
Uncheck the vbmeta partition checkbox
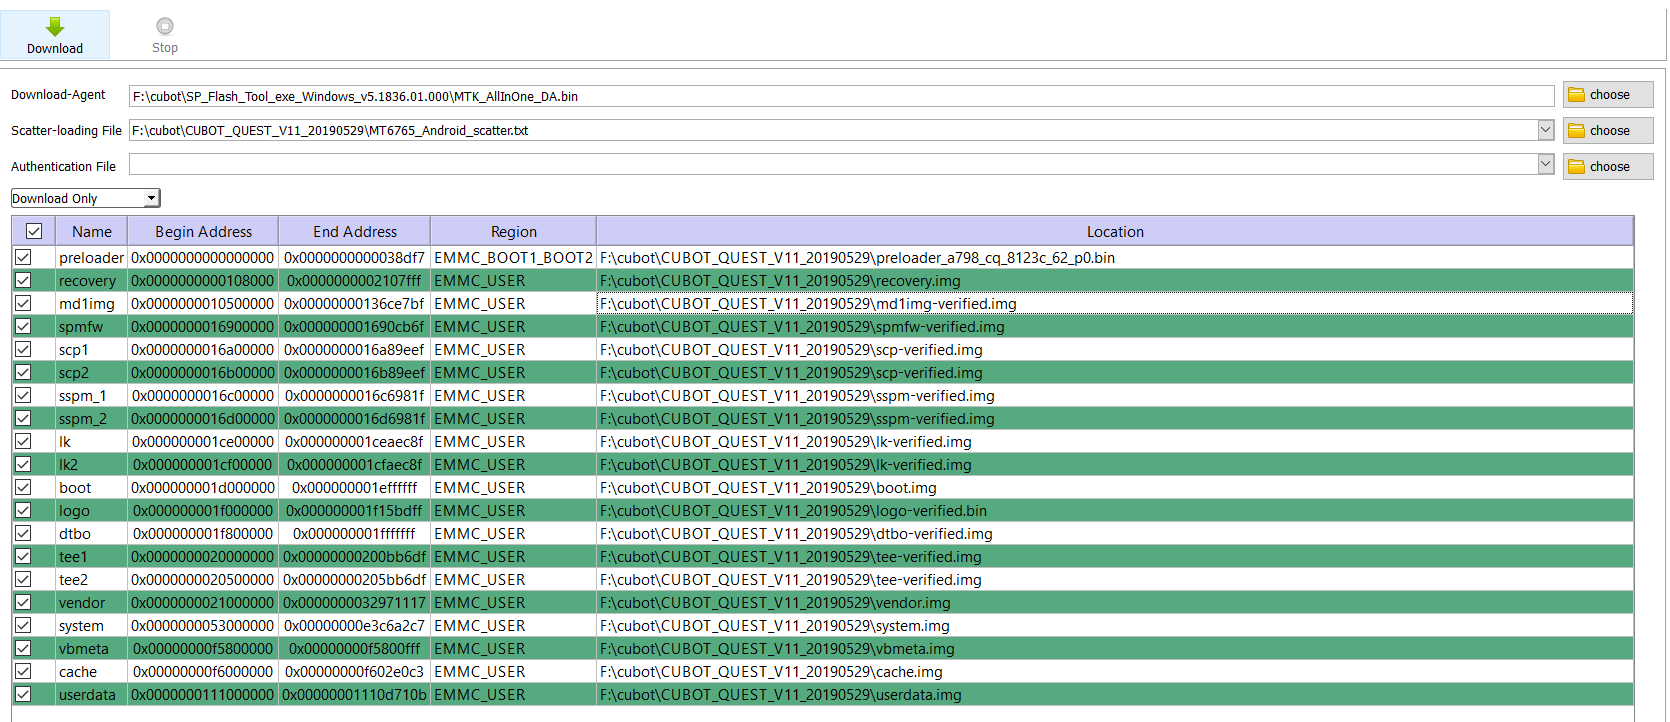coord(23,648)
